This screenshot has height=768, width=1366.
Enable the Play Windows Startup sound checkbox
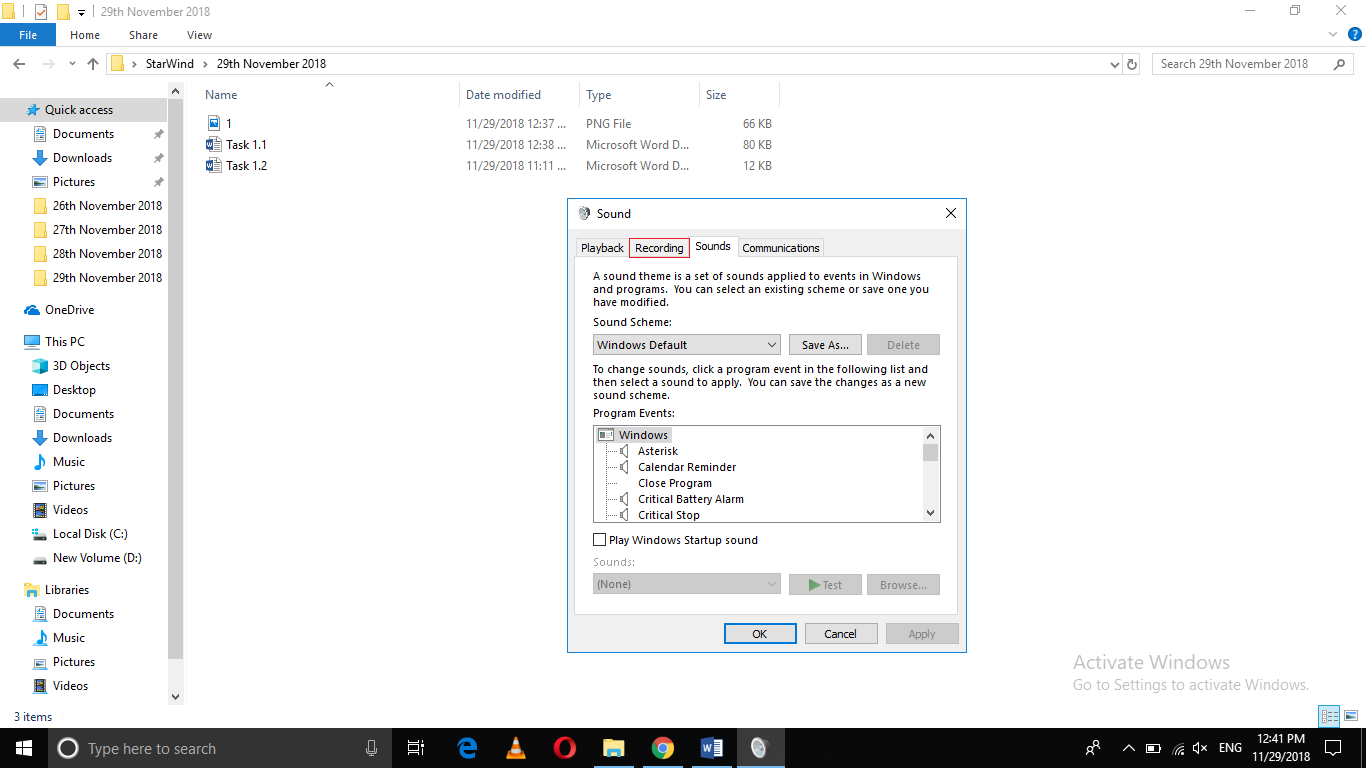pyautogui.click(x=600, y=539)
